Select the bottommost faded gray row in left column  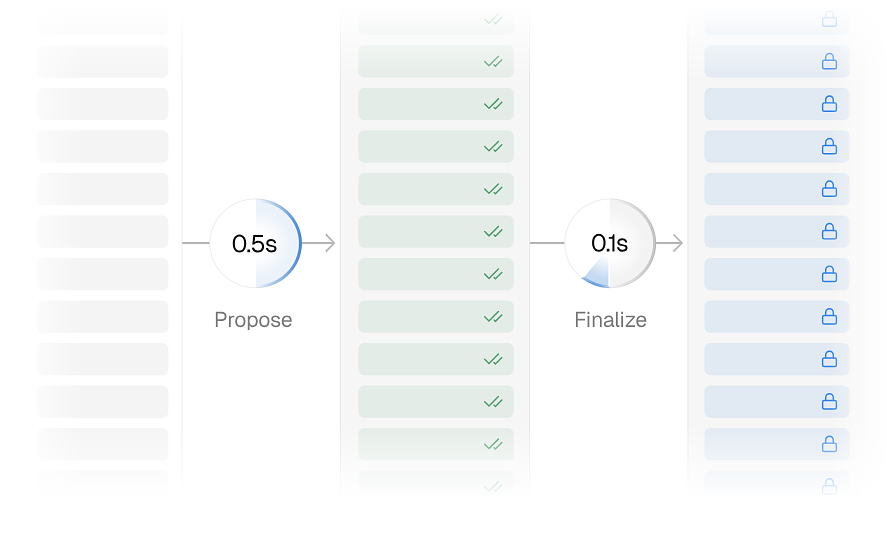pos(103,480)
